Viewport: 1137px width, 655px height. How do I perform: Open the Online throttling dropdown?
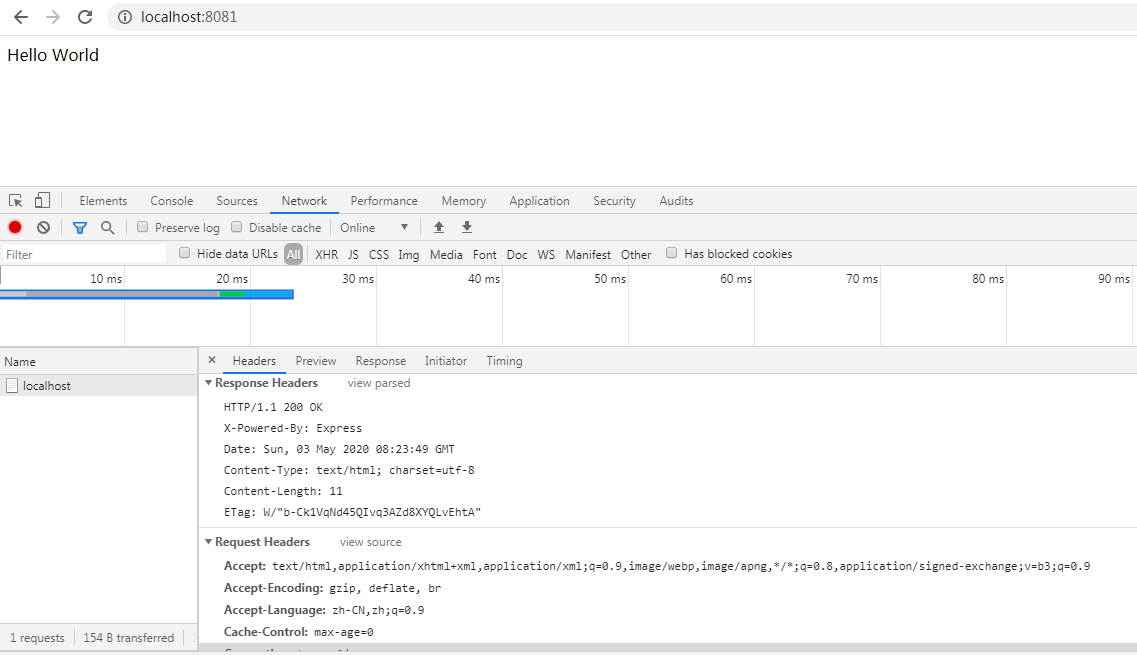point(374,228)
